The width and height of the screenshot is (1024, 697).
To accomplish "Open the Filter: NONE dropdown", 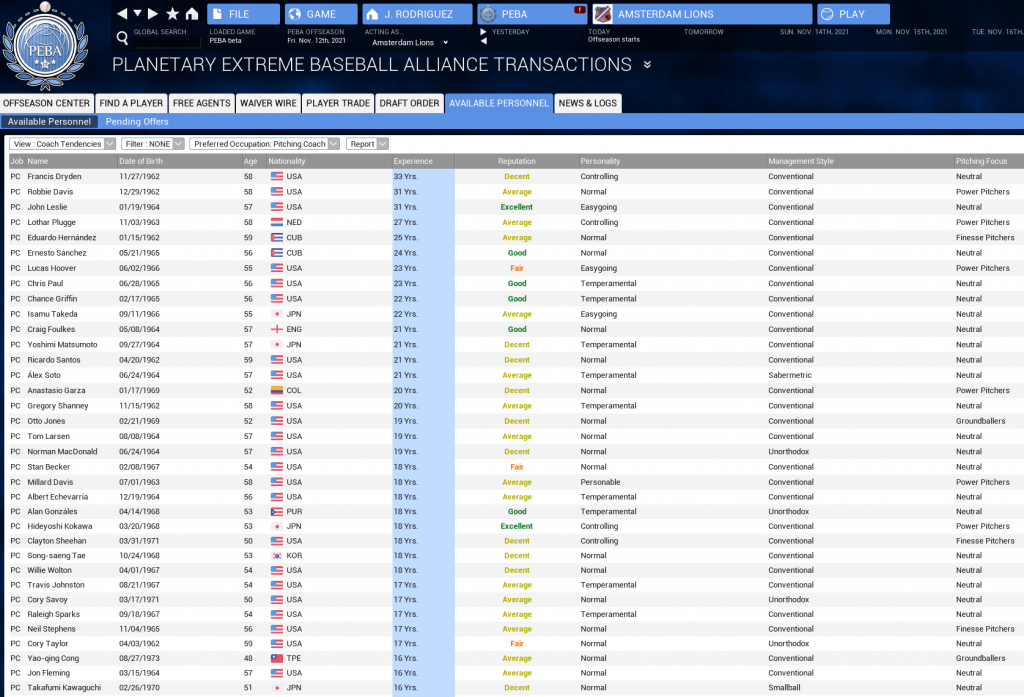I will (152, 144).
